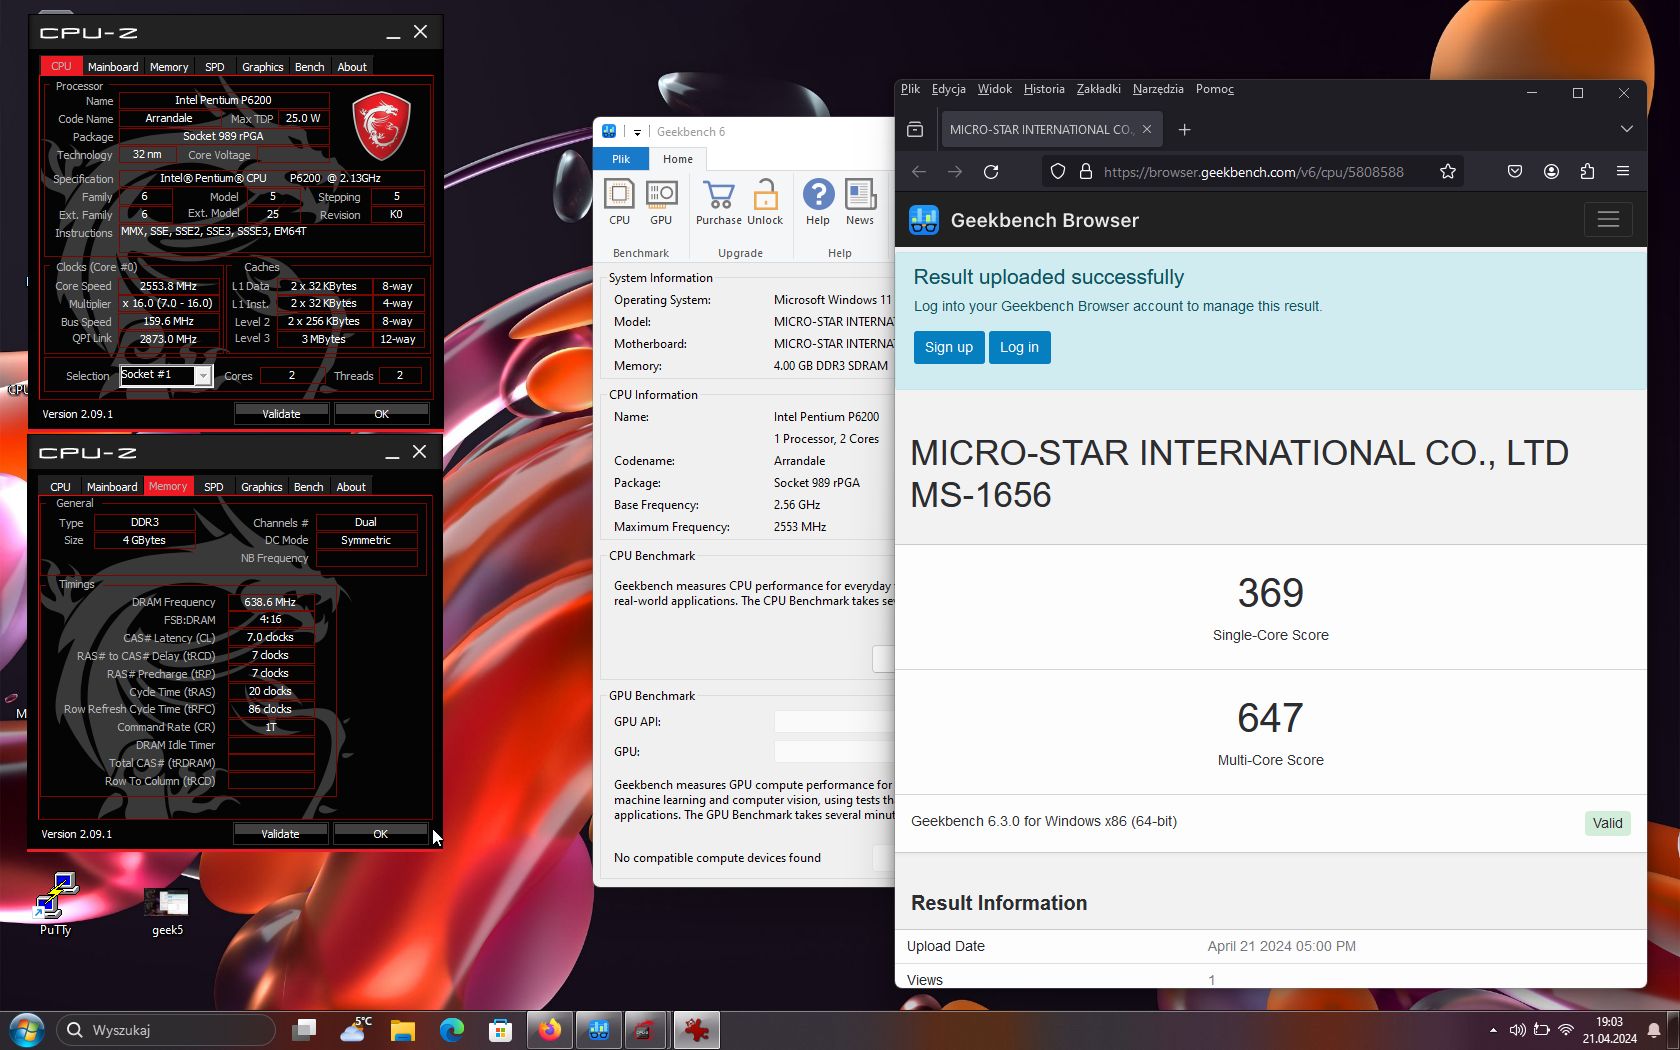
Task: Open the Zakładki menu in the browser
Action: tap(1098, 89)
